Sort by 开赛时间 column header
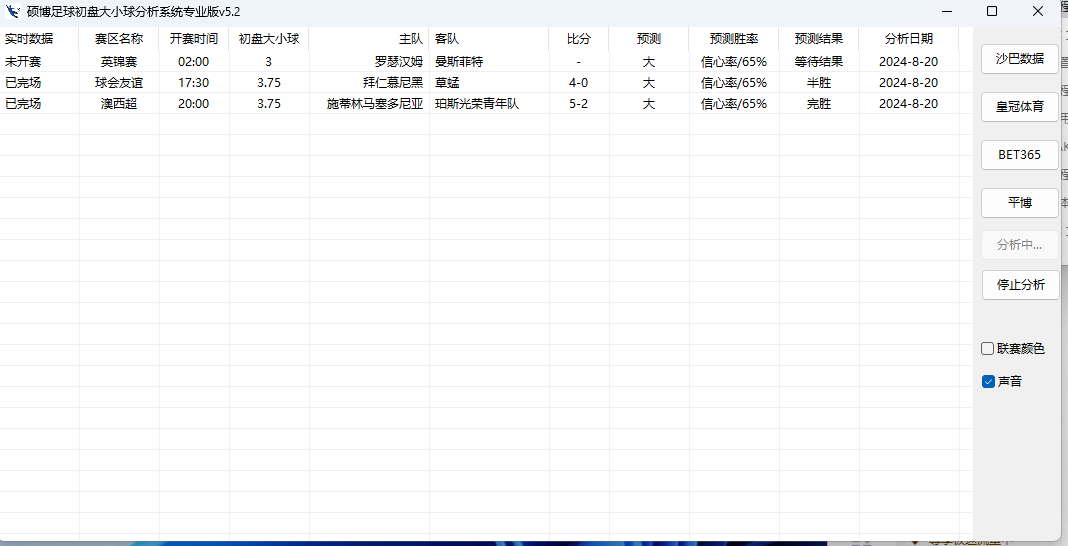Viewport: 1068px width, 546px height. [194, 39]
